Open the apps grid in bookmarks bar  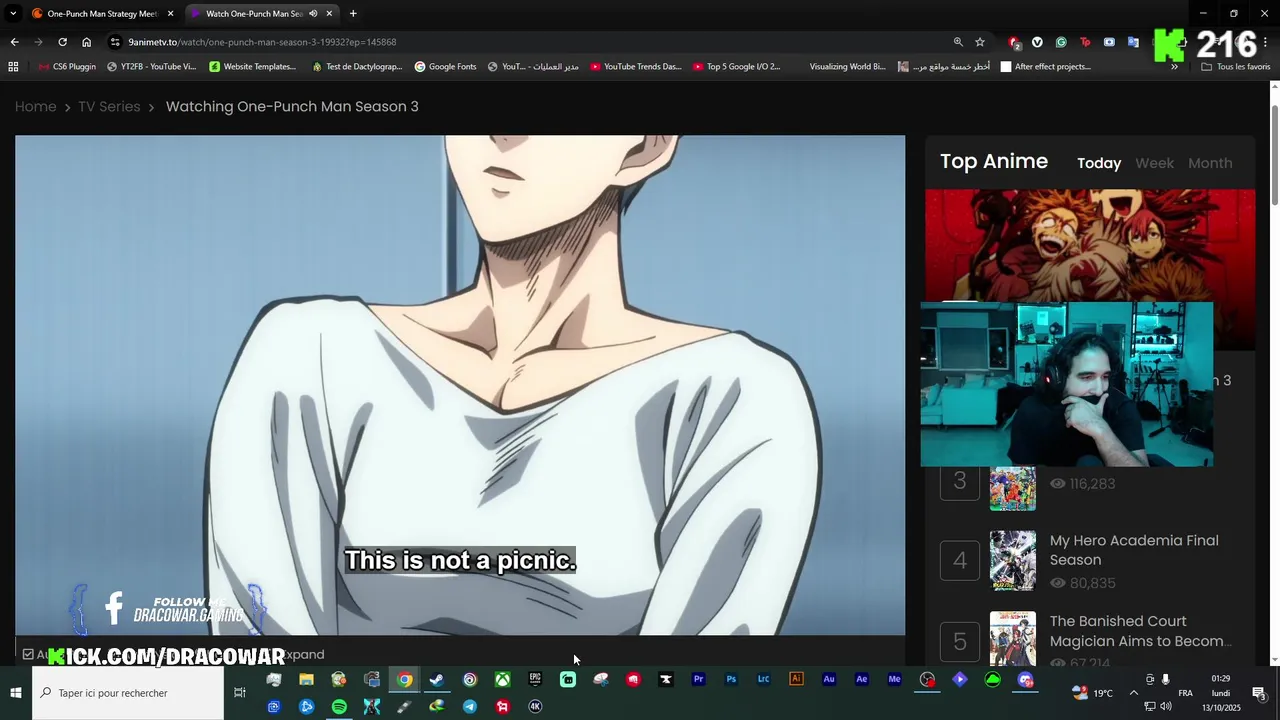[13, 67]
